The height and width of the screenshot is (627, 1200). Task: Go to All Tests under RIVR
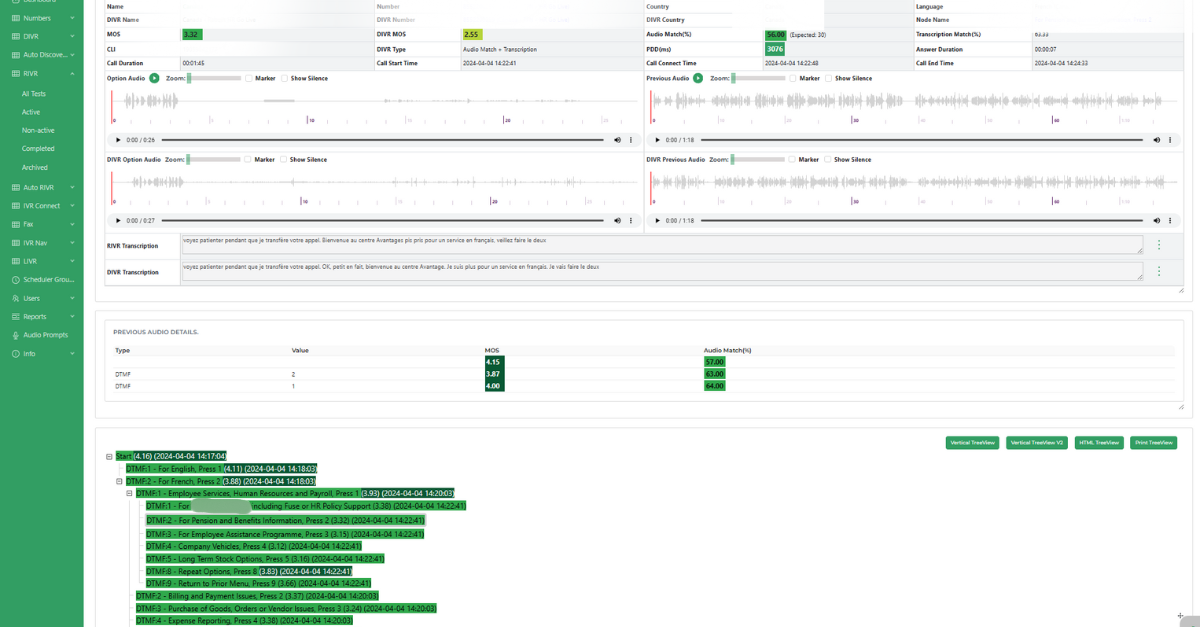34,93
